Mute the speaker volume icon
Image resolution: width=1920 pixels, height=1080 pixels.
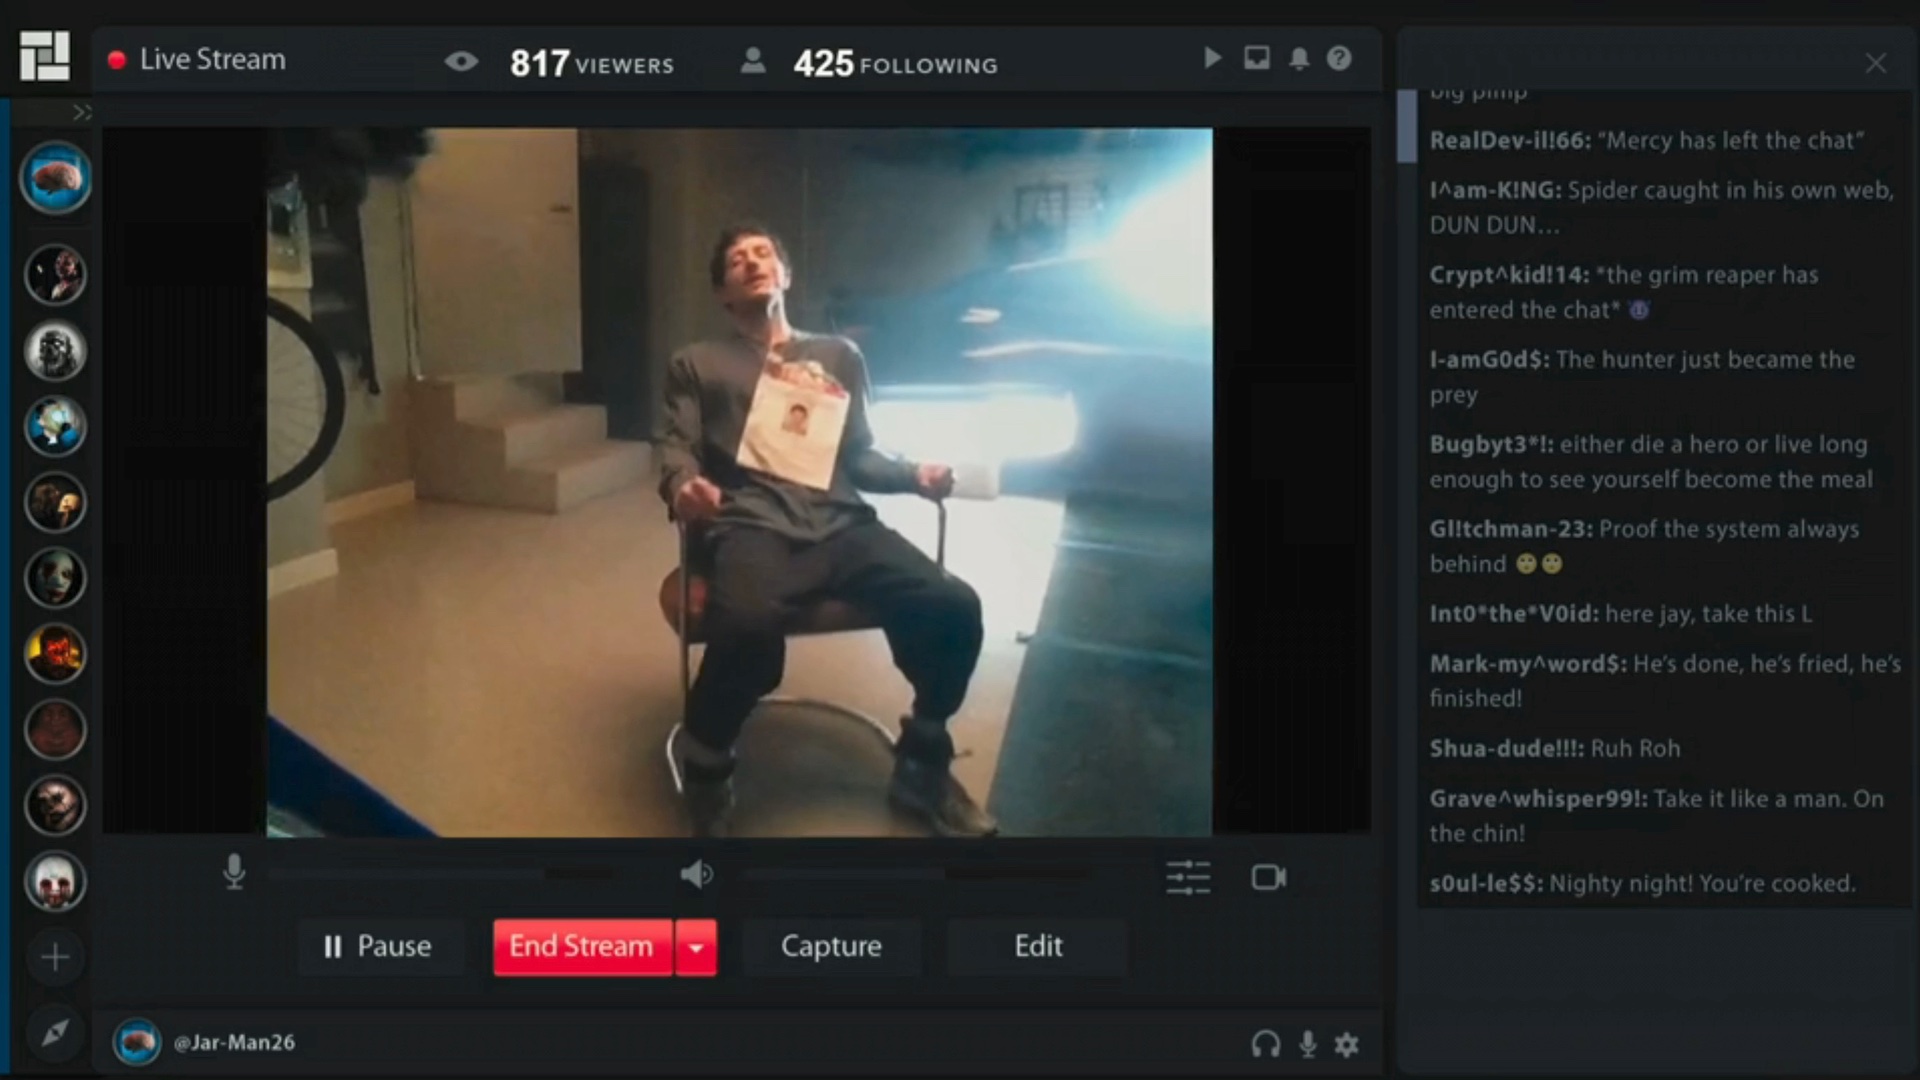pos(696,874)
